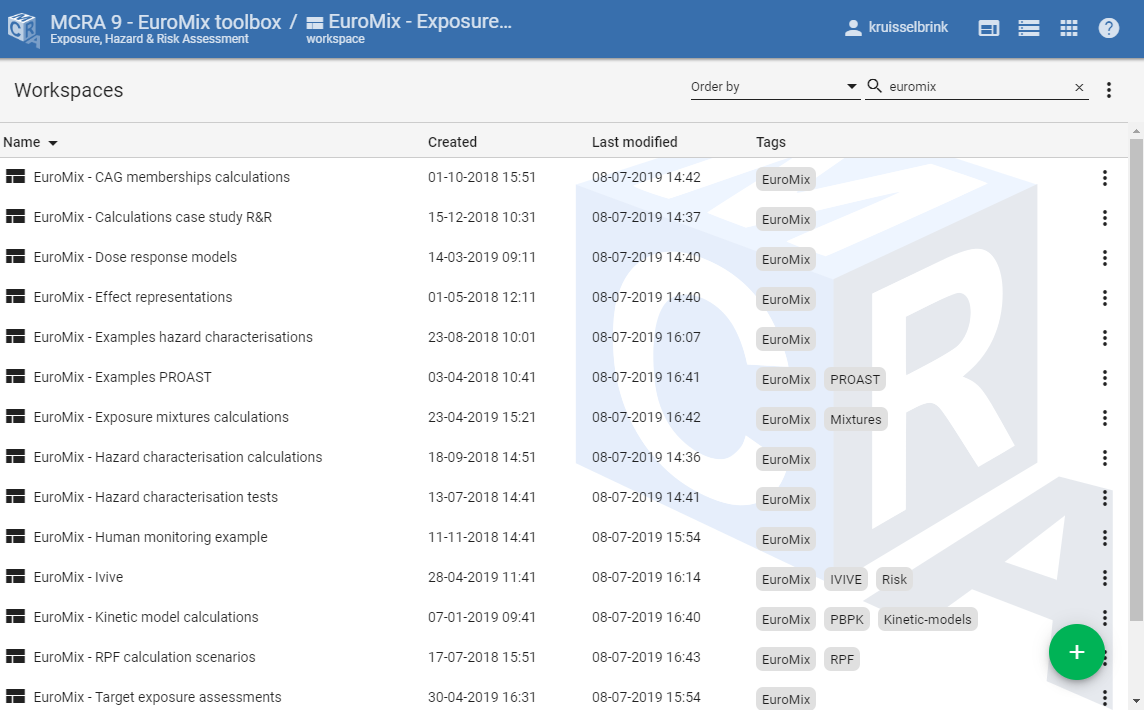Click the MCRA cube logo top left
1144x710 pixels.
(21, 27)
